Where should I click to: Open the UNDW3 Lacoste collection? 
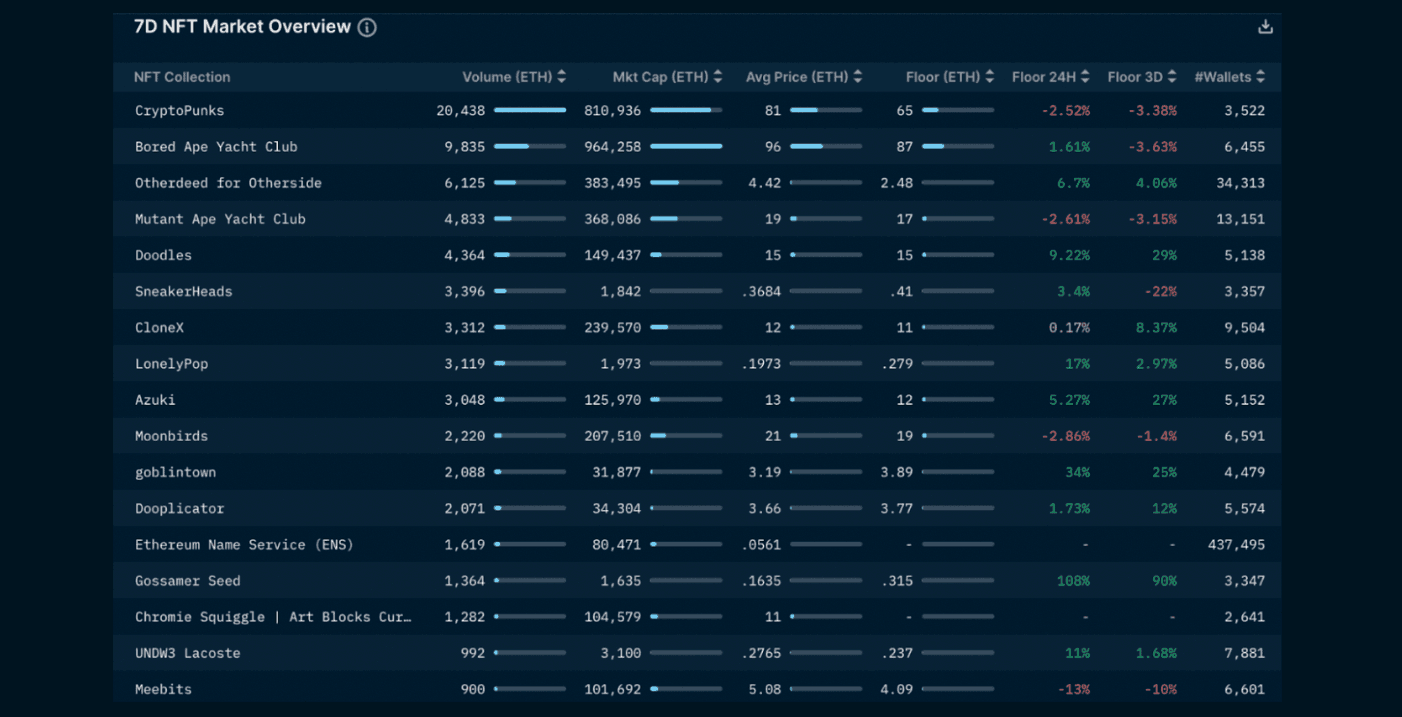187,653
